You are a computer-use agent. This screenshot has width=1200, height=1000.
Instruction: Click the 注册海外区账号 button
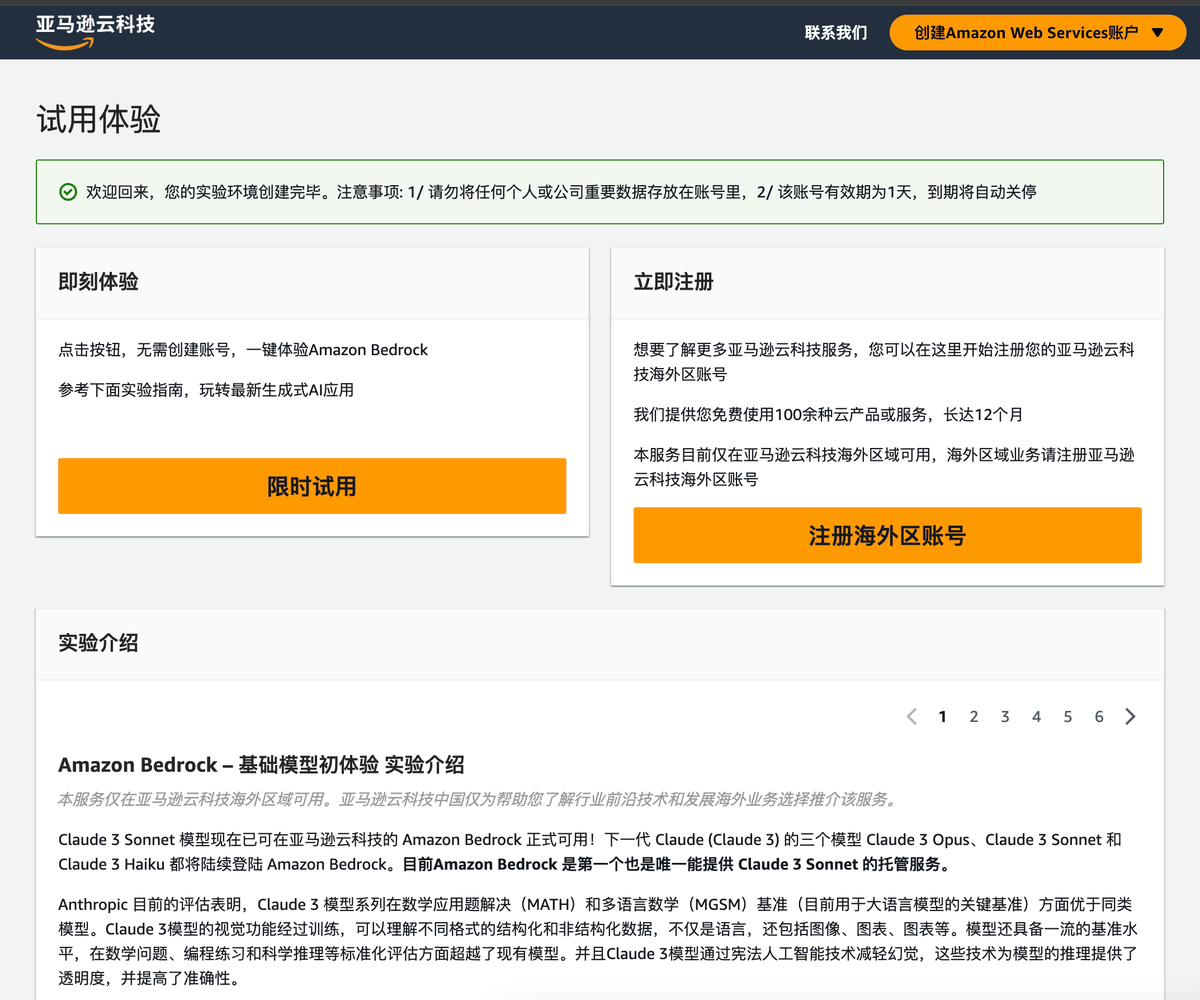coord(887,535)
